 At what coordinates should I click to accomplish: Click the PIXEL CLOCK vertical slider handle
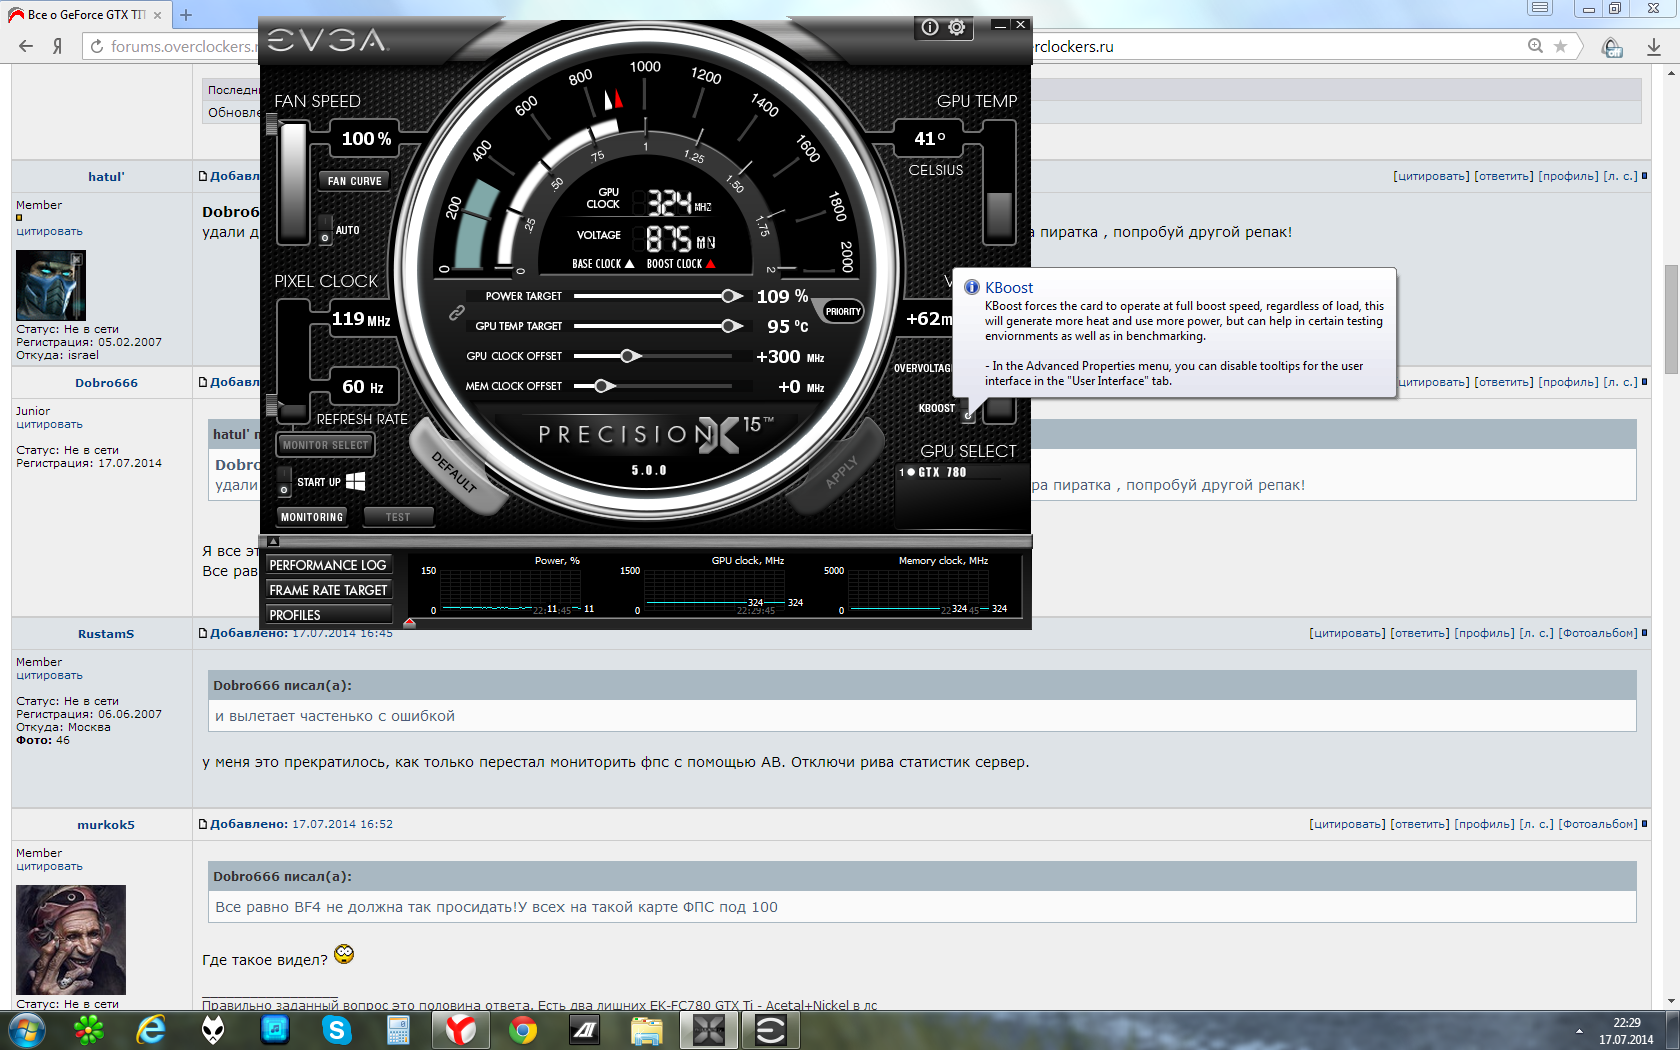click(271, 405)
